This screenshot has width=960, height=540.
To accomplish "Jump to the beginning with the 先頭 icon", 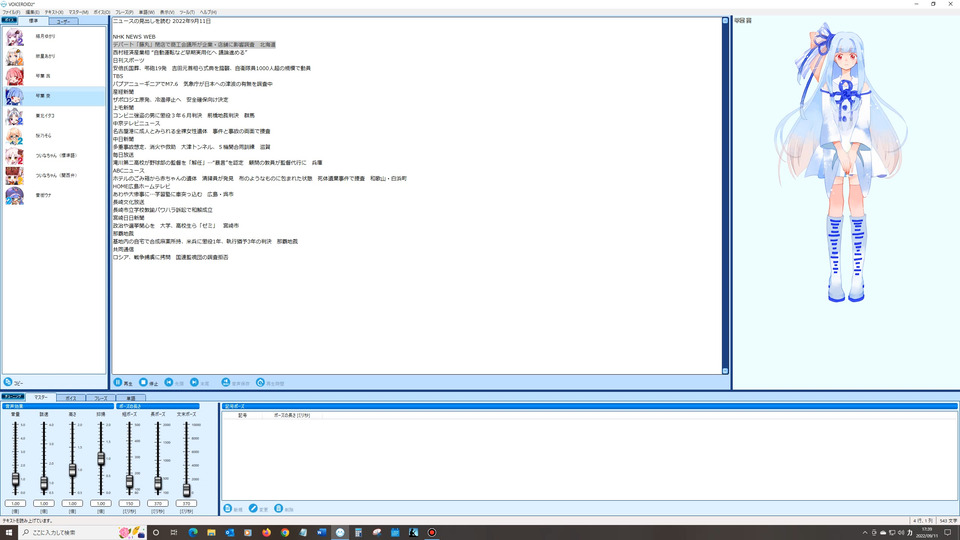I will (x=169, y=382).
